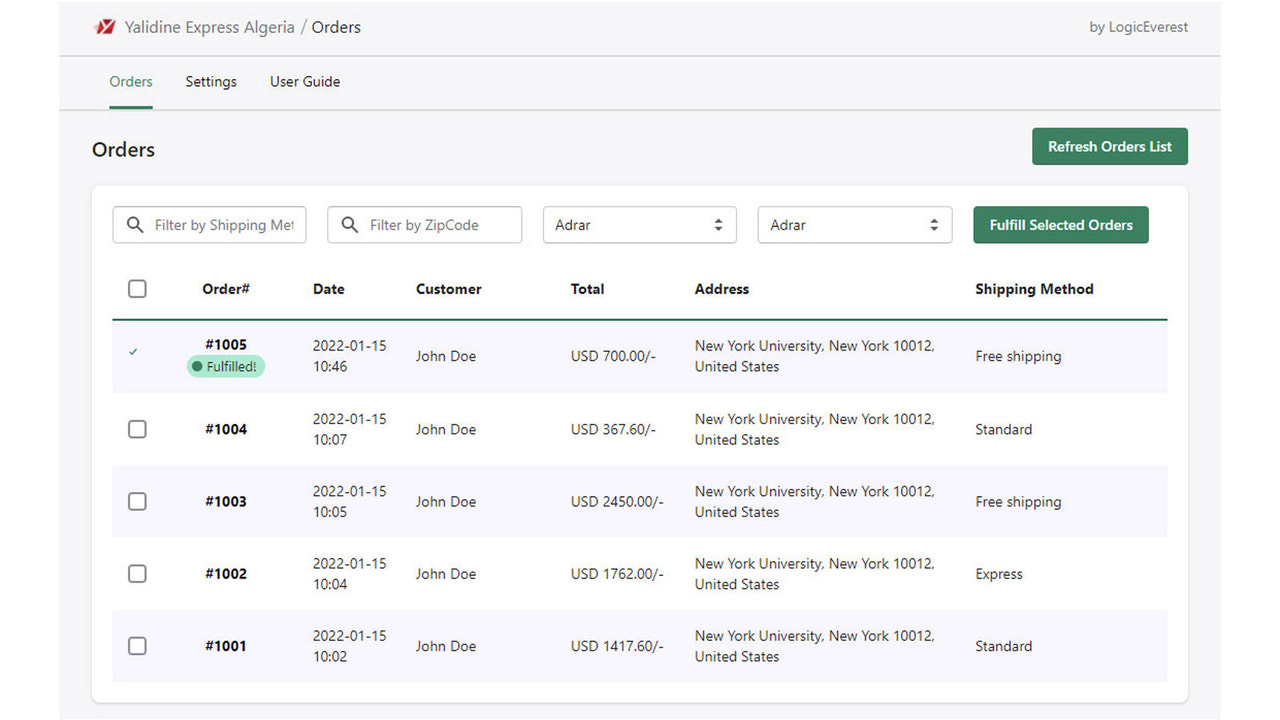Click the total USD 1762.00/-

pos(617,574)
